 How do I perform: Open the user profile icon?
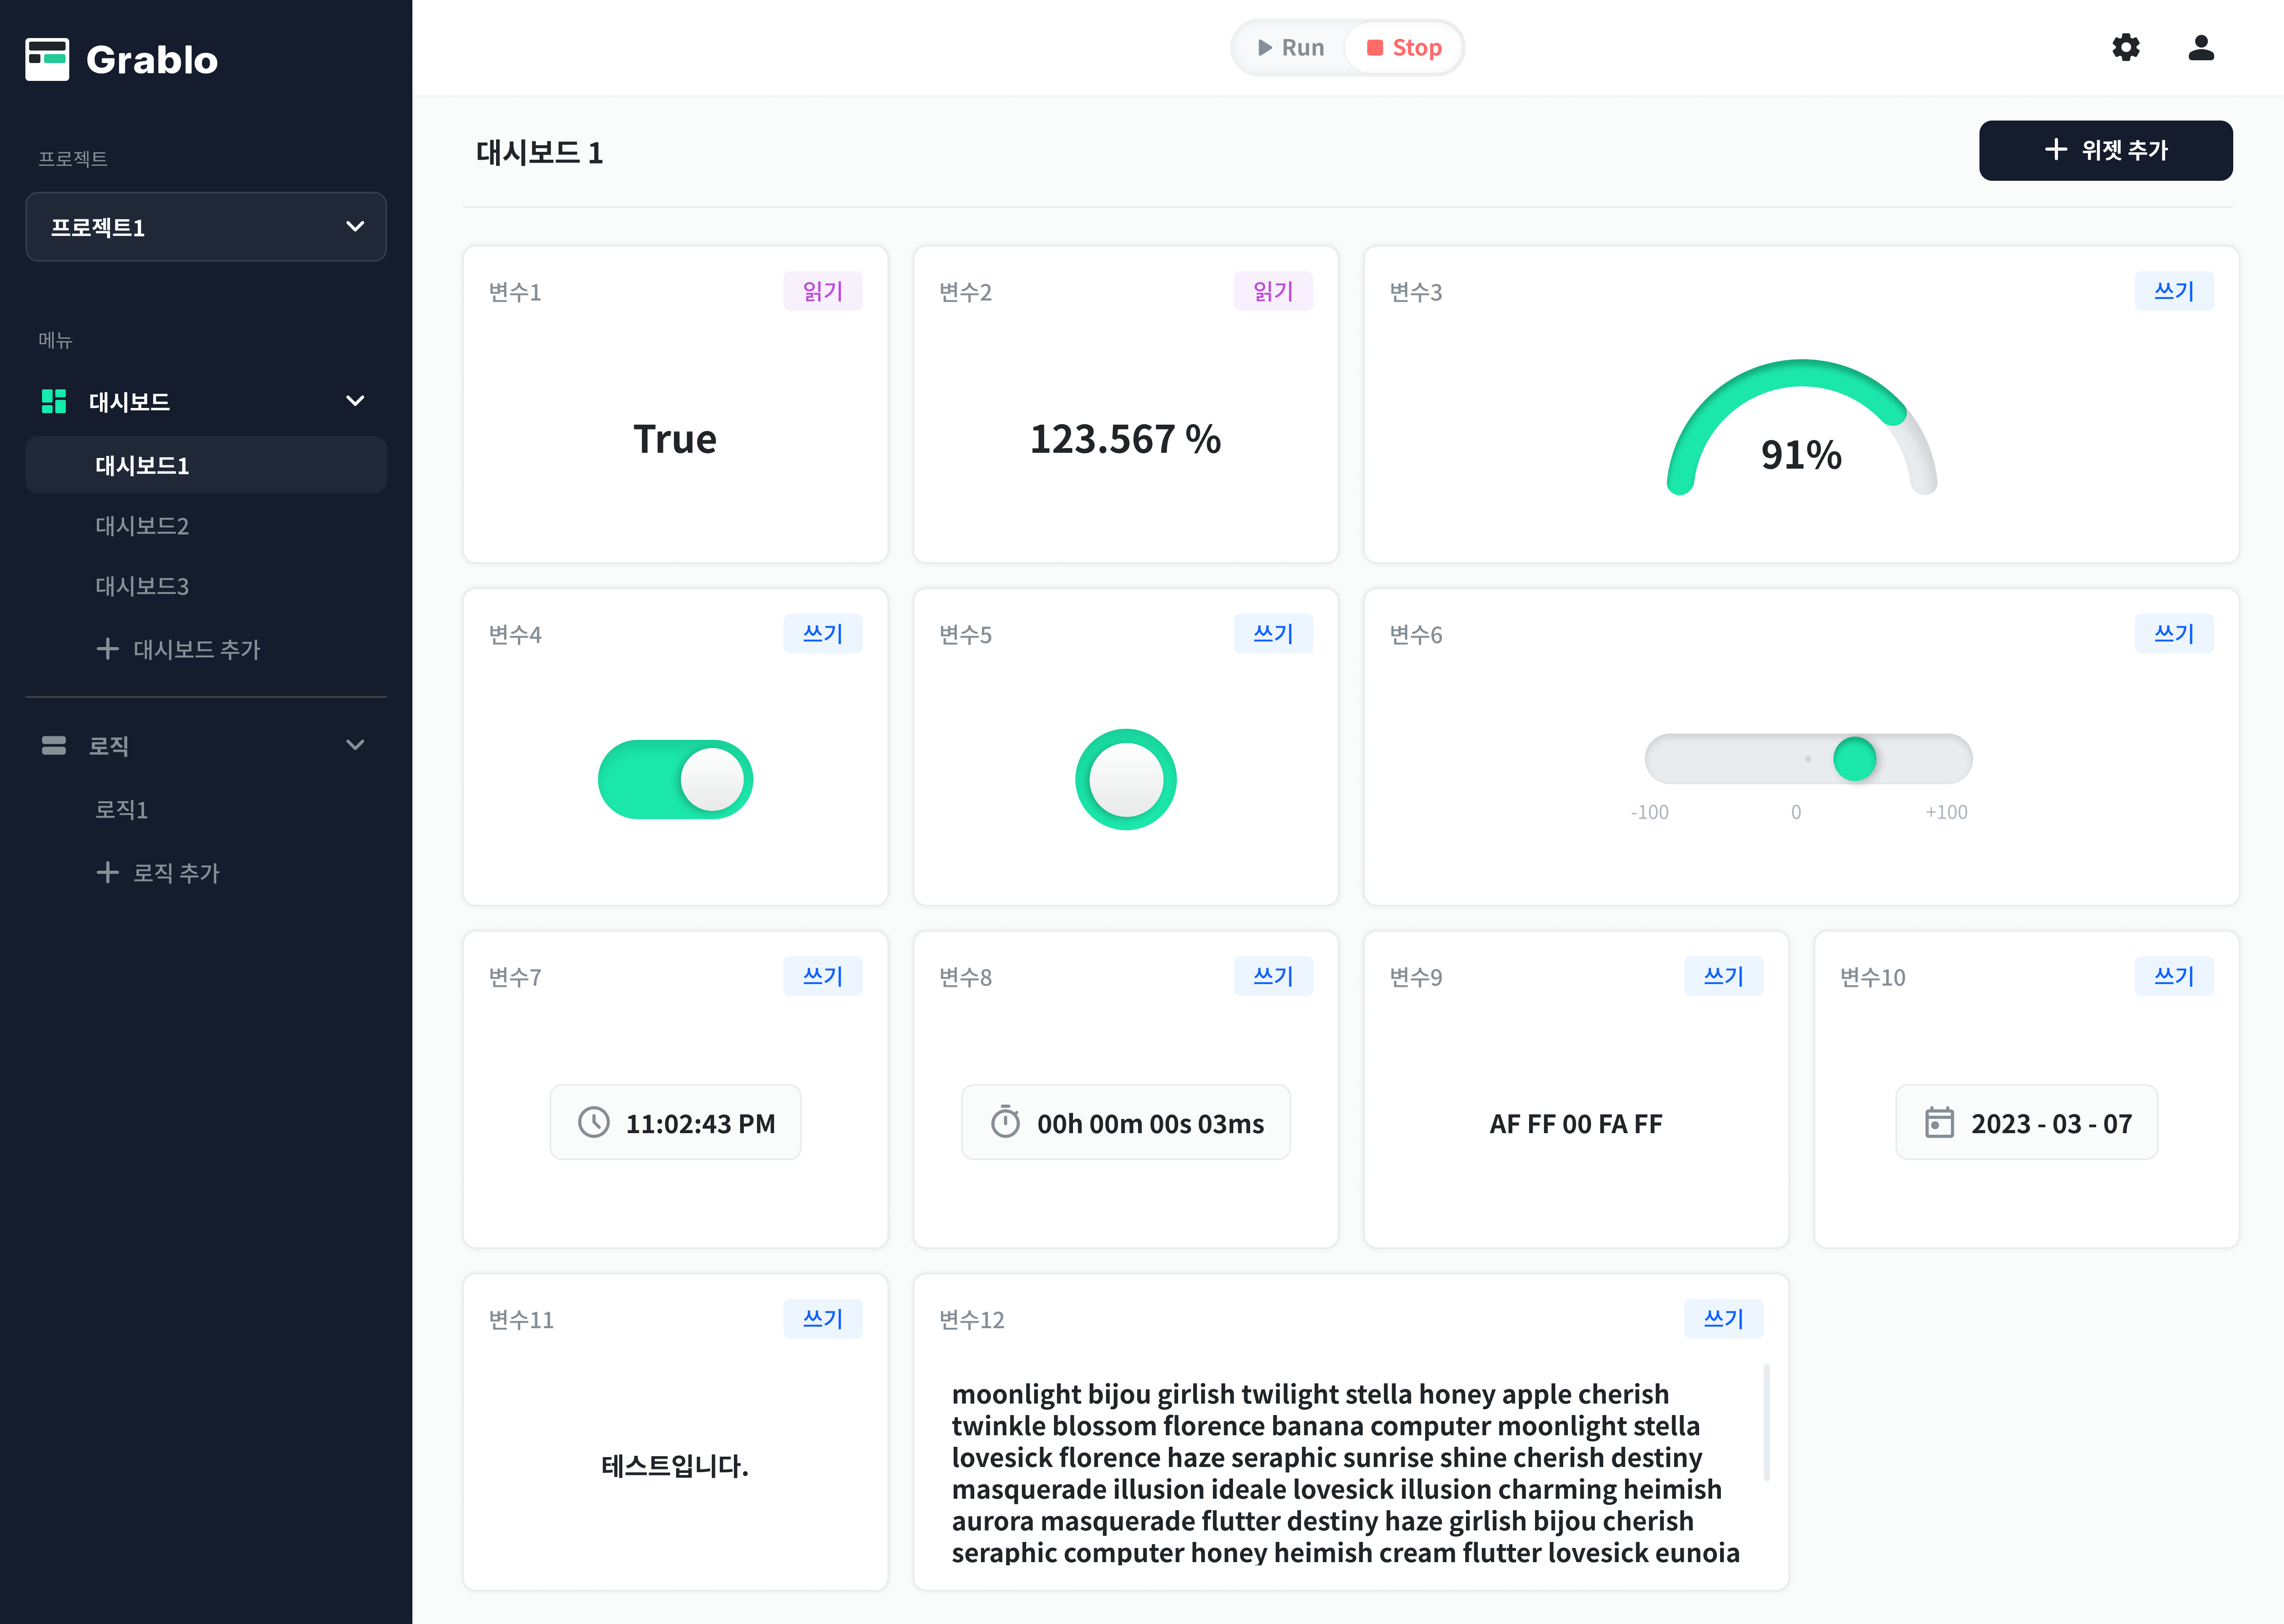click(2201, 47)
